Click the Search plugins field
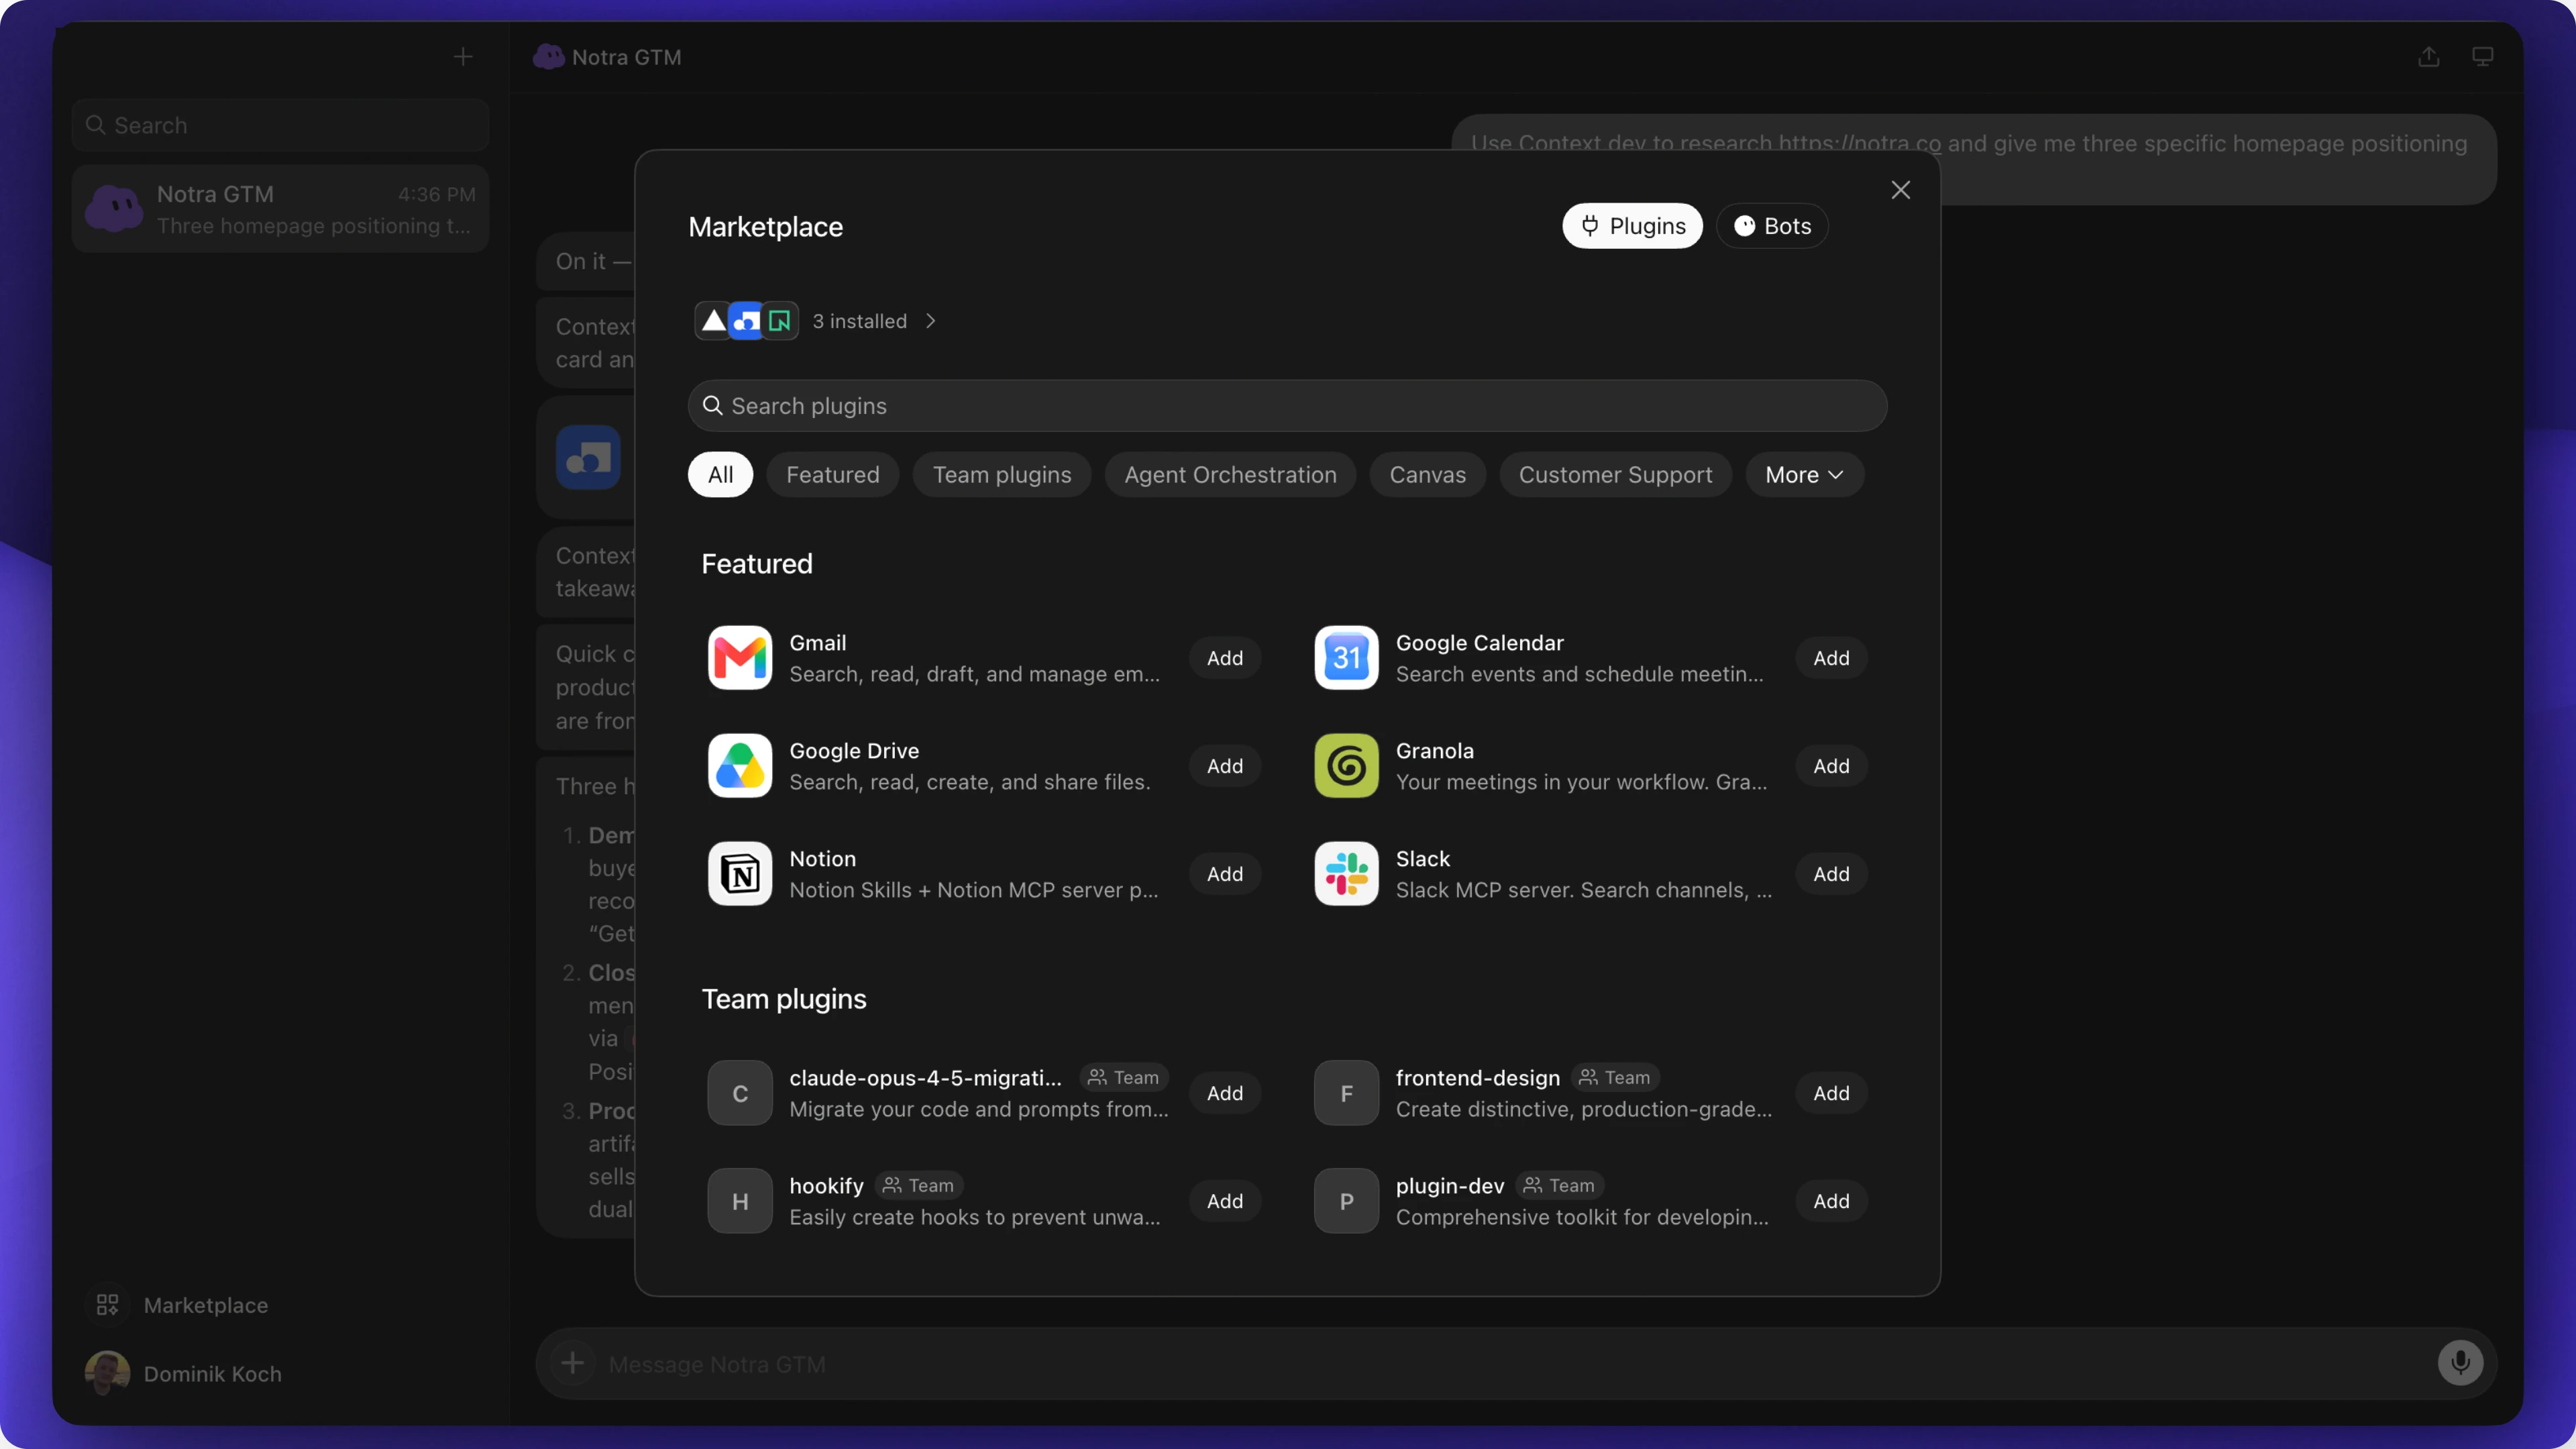This screenshot has height=1449, width=2576. (1287, 406)
